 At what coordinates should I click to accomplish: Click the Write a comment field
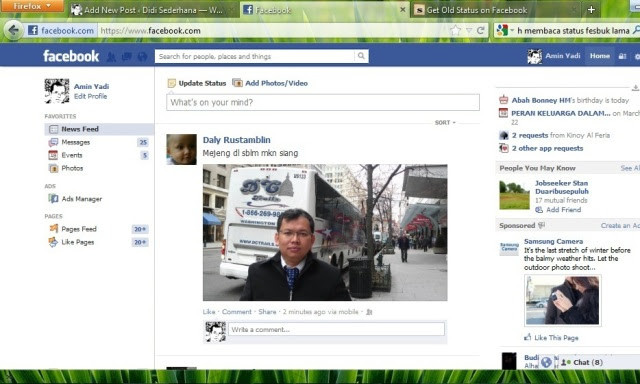pos(336,329)
